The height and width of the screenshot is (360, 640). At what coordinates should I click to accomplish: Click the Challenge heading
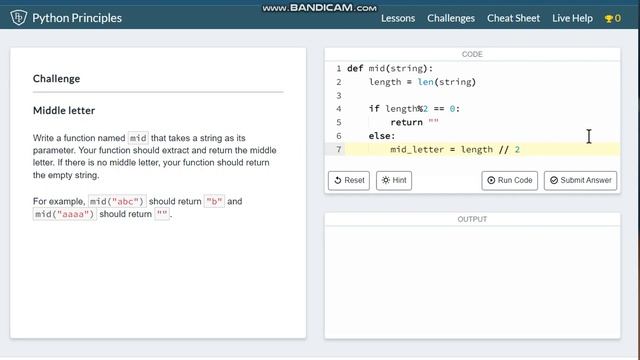coord(56,78)
